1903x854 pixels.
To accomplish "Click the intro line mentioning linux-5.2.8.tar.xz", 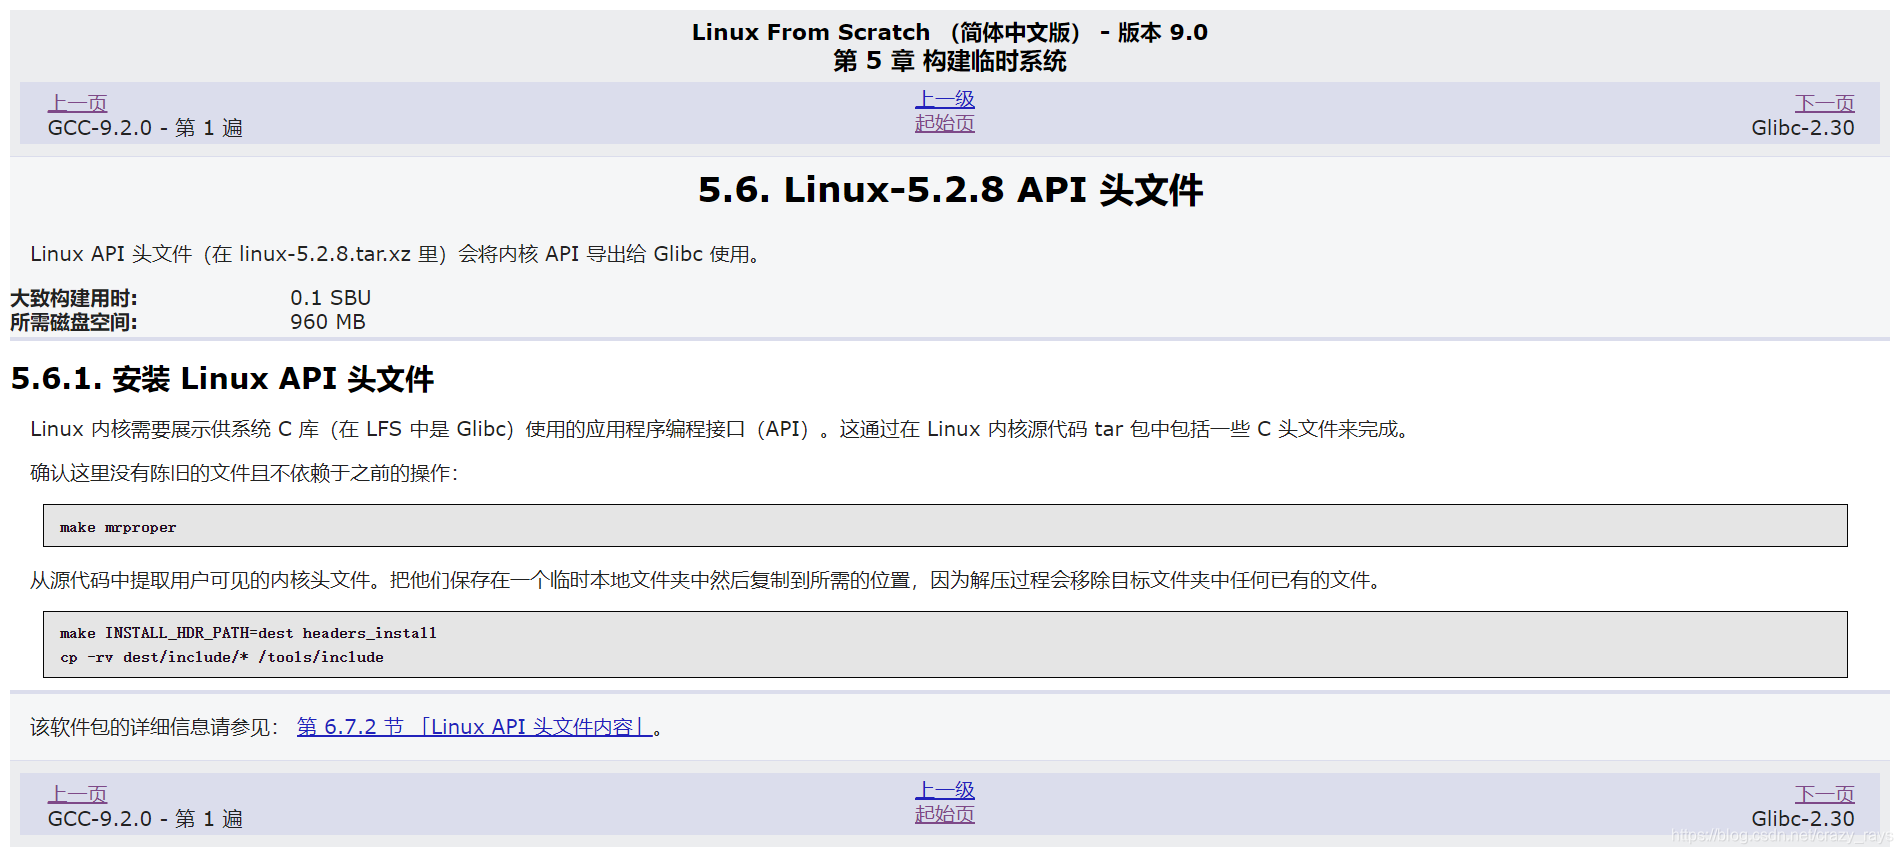I will pyautogui.click(x=396, y=254).
